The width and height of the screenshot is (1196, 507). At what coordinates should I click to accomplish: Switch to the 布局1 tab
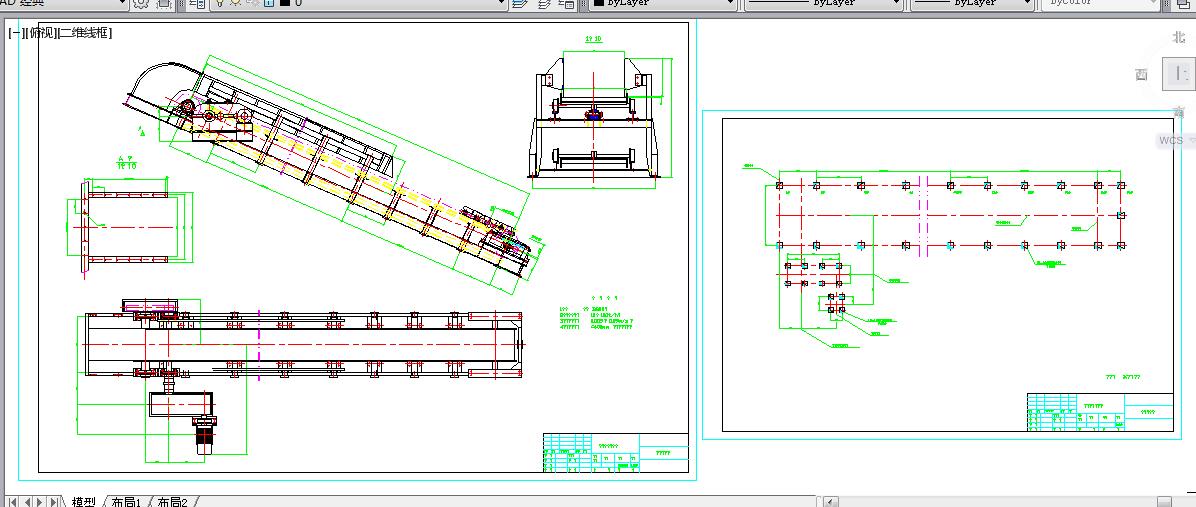tap(127, 502)
